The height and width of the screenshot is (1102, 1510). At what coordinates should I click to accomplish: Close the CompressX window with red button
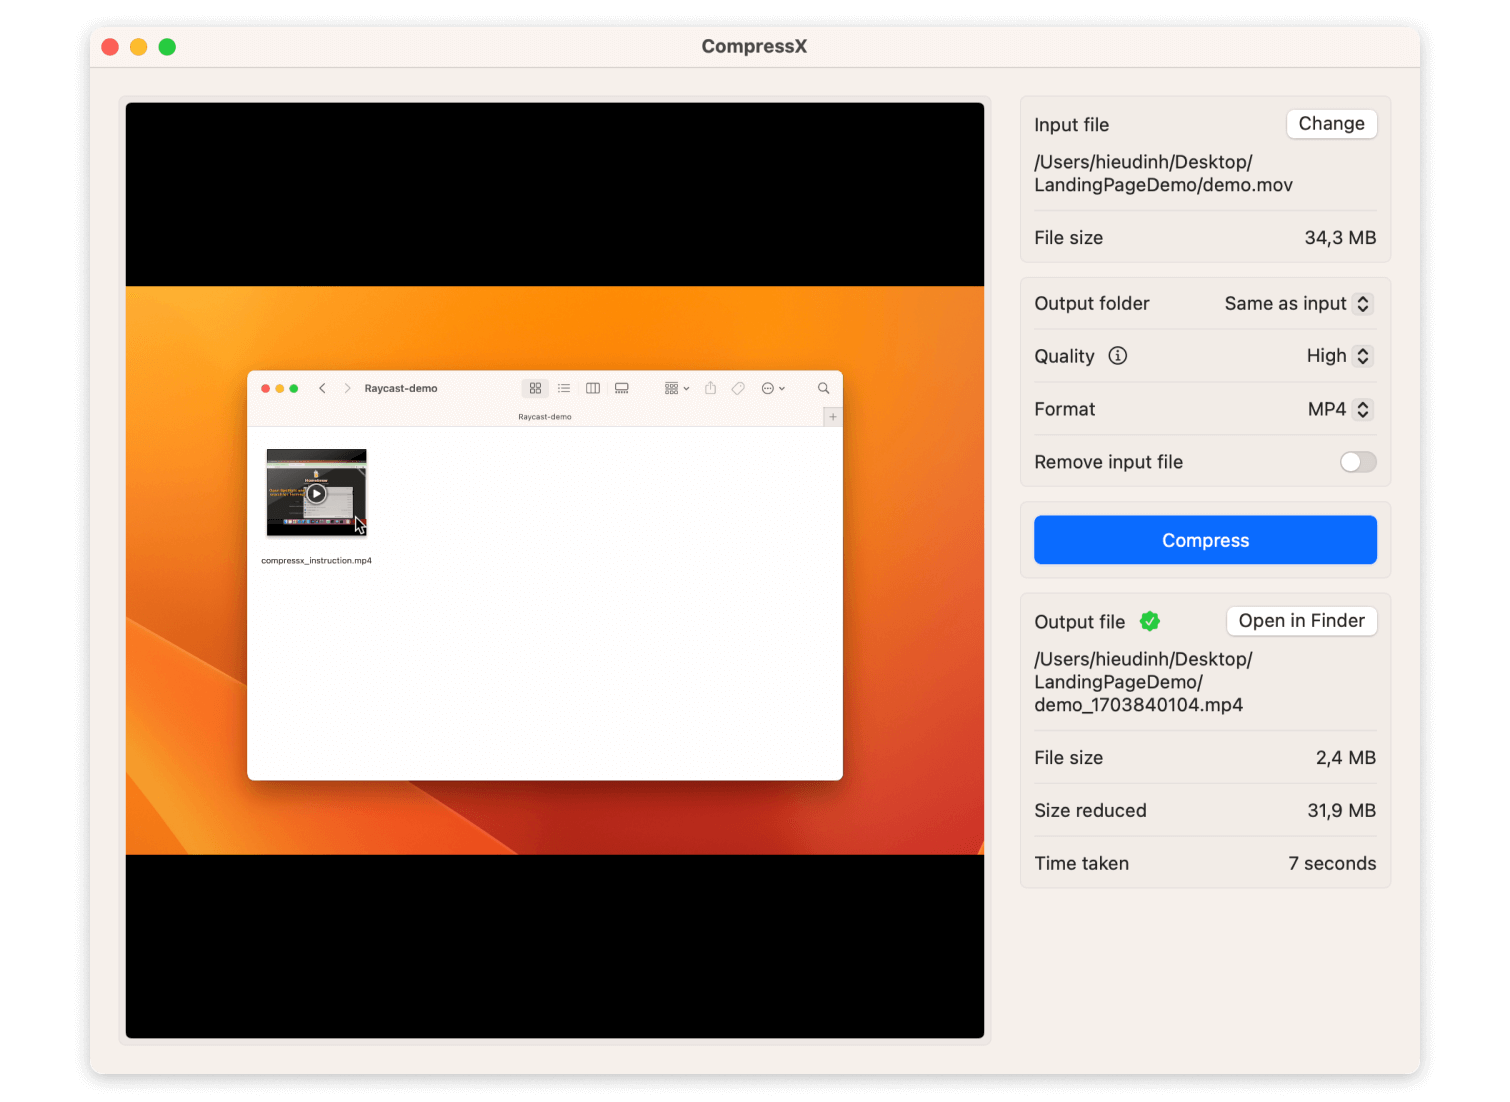pos(110,47)
